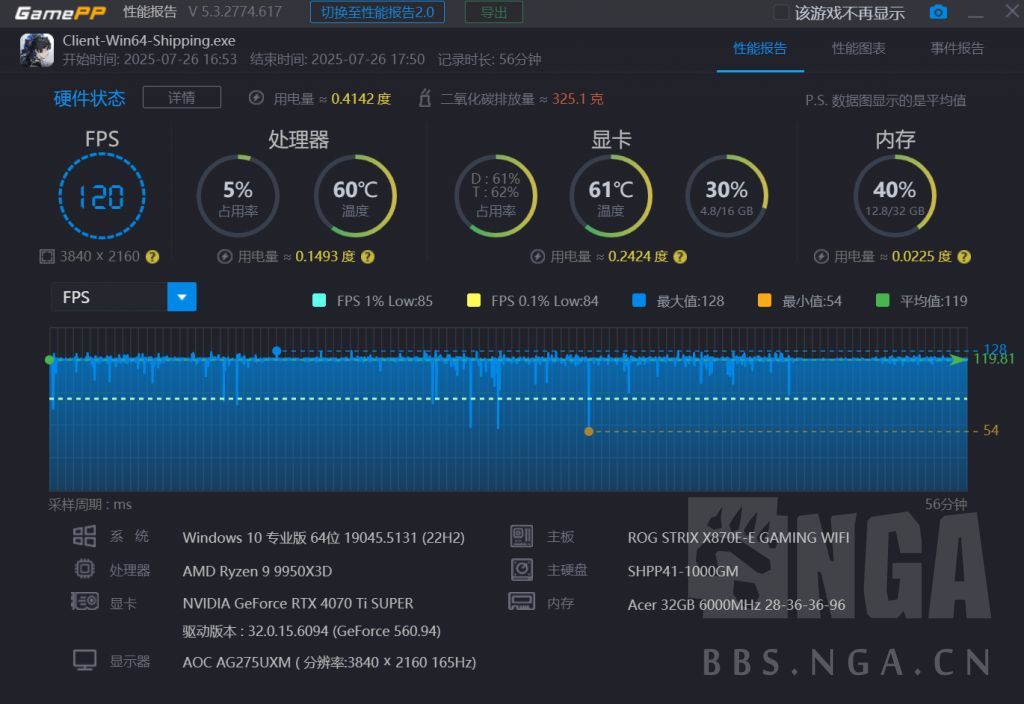Viewport: 1024px width, 704px height.
Task: Click the 显卡 graphics card icon
Action: coord(84,602)
